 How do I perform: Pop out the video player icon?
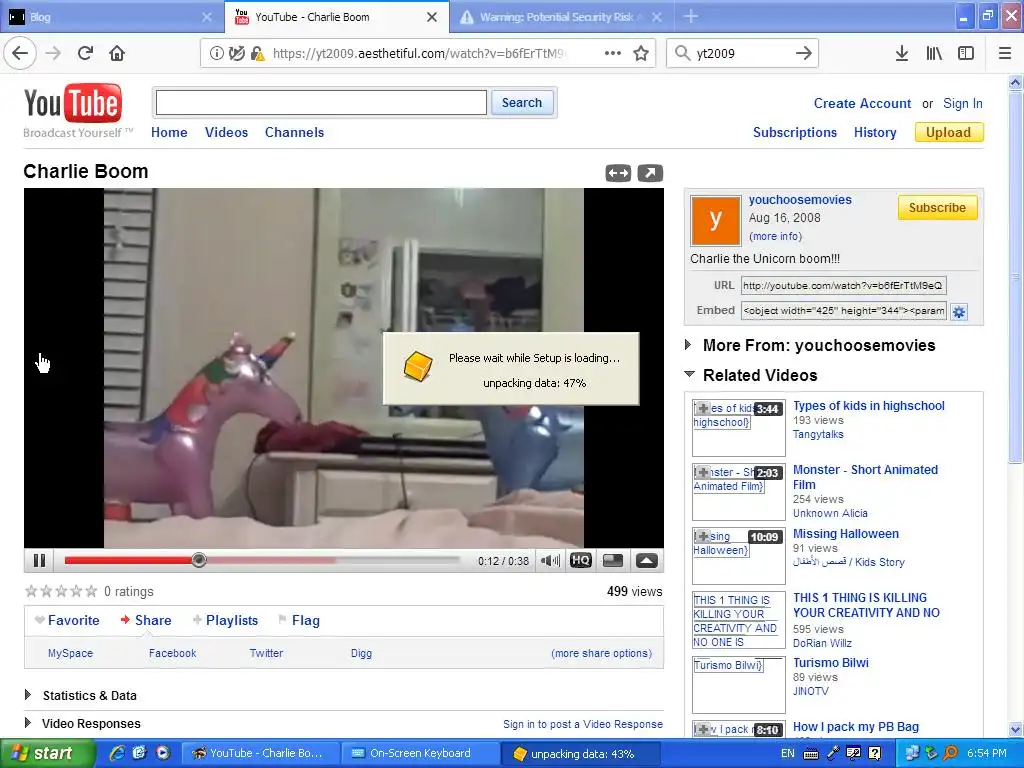coord(650,173)
